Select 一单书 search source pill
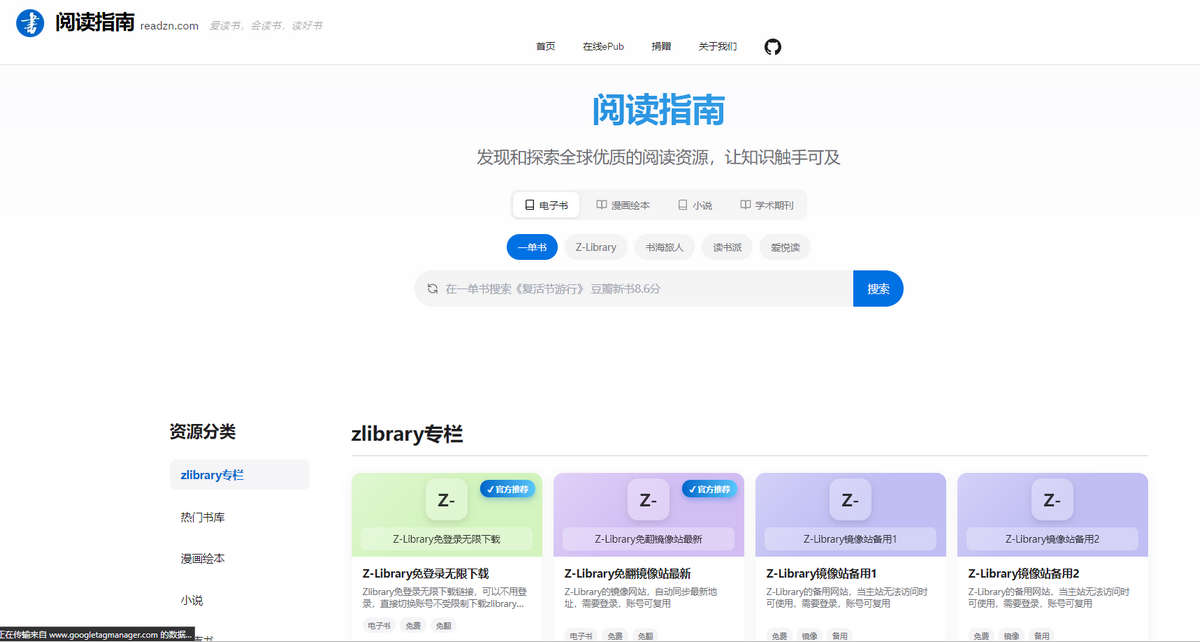Image resolution: width=1200 pixels, height=642 pixels. tap(531, 247)
